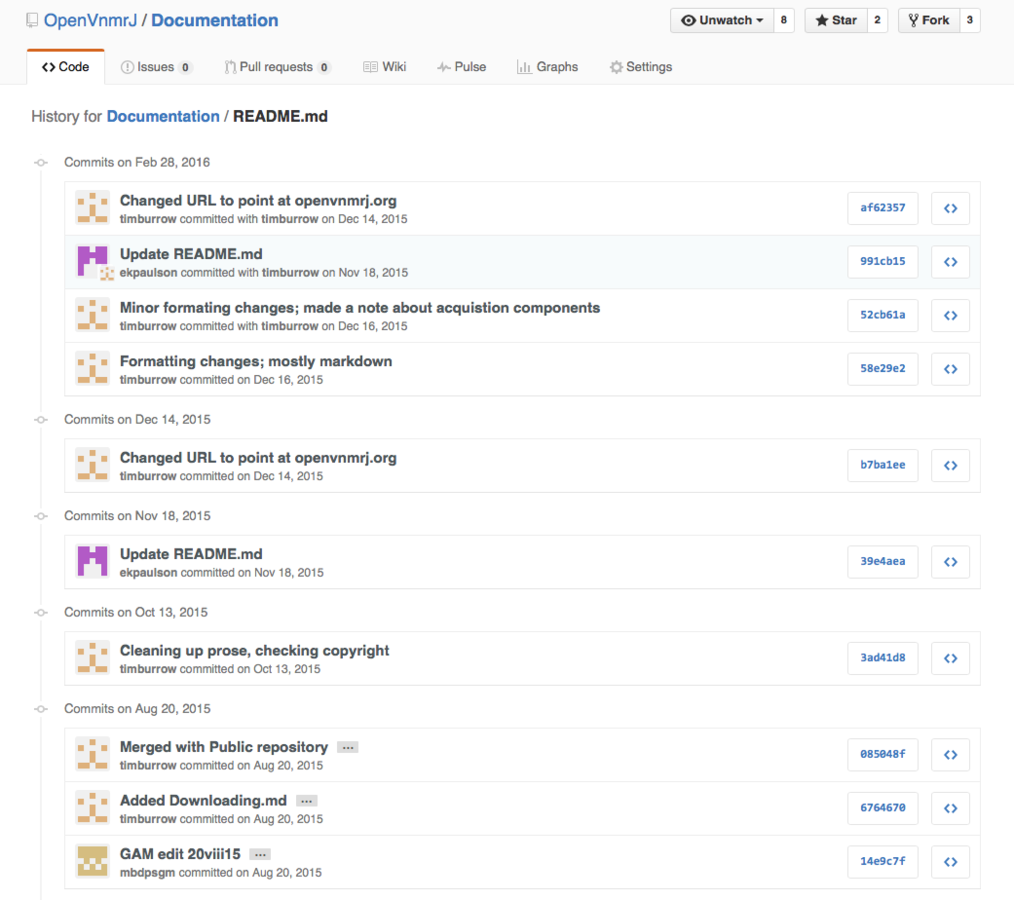Open Documentation repository title link

coord(215,20)
